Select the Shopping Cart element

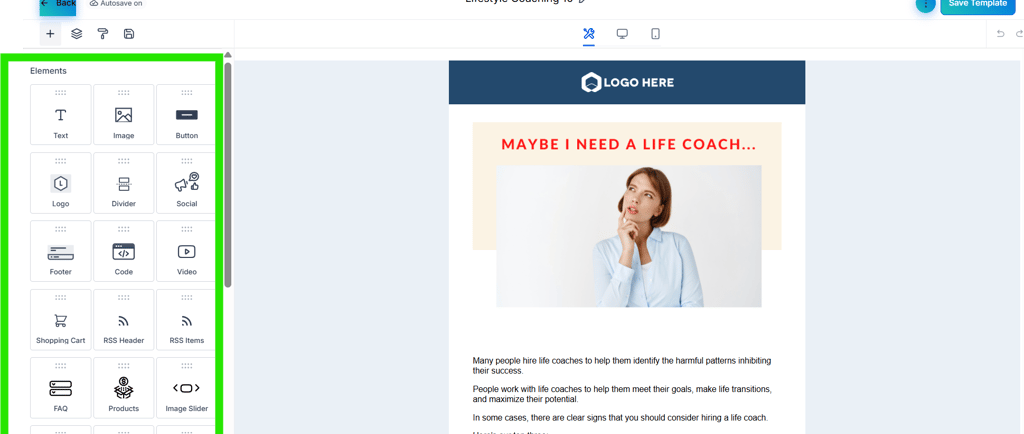click(x=60, y=320)
